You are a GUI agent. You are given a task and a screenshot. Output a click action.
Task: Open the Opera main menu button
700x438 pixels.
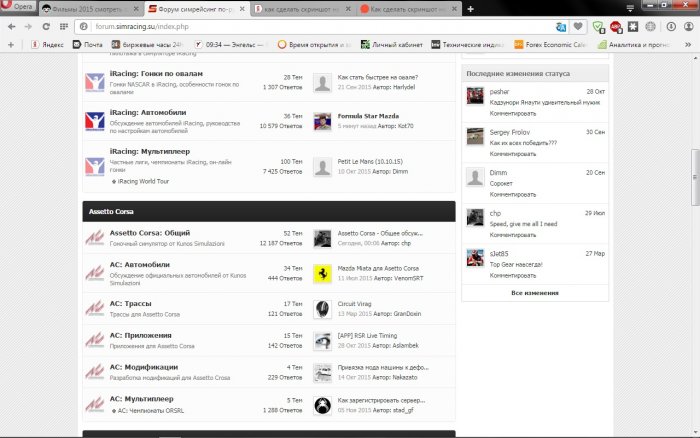[x=17, y=8]
